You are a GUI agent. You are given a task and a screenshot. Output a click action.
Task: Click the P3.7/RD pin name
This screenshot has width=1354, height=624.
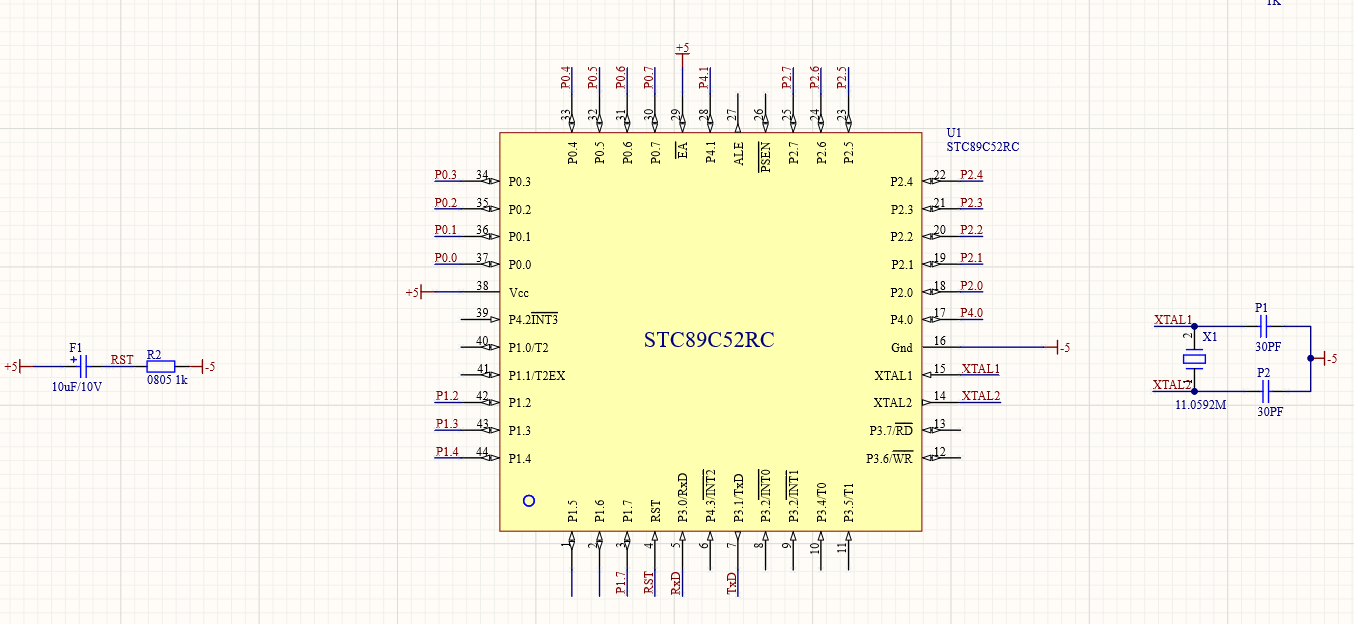(x=890, y=431)
